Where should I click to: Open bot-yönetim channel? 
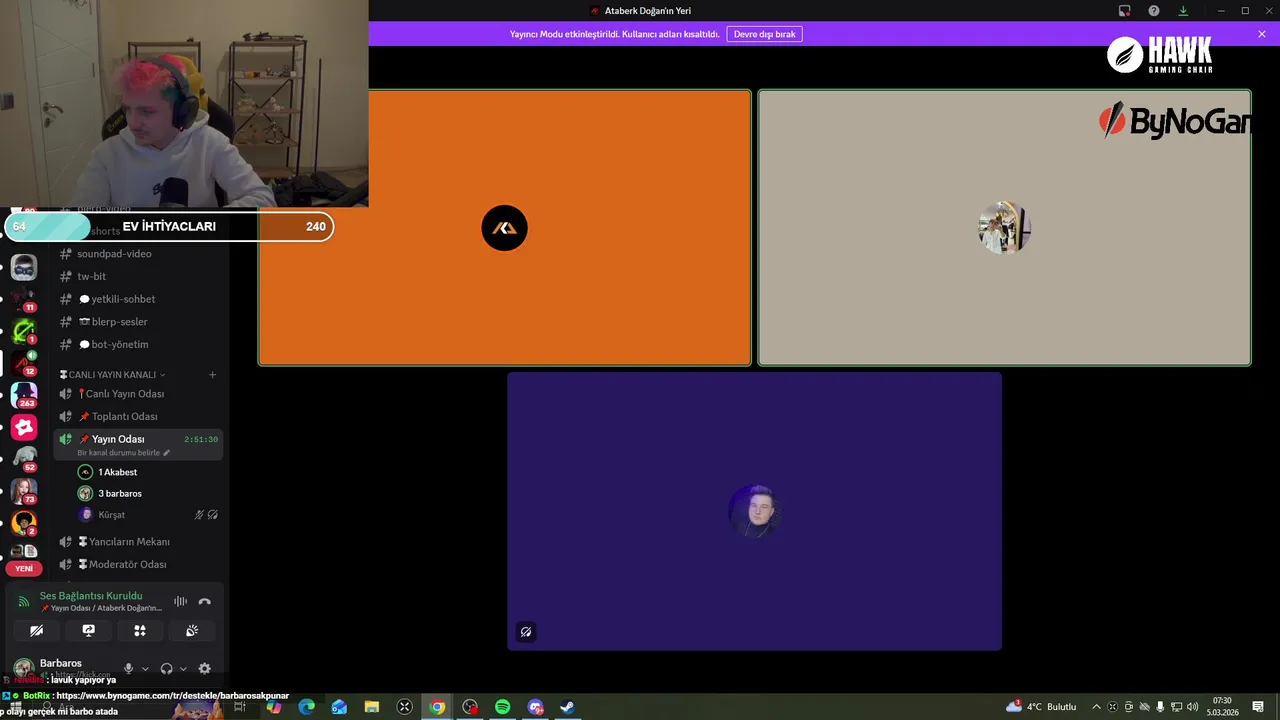tap(120, 344)
